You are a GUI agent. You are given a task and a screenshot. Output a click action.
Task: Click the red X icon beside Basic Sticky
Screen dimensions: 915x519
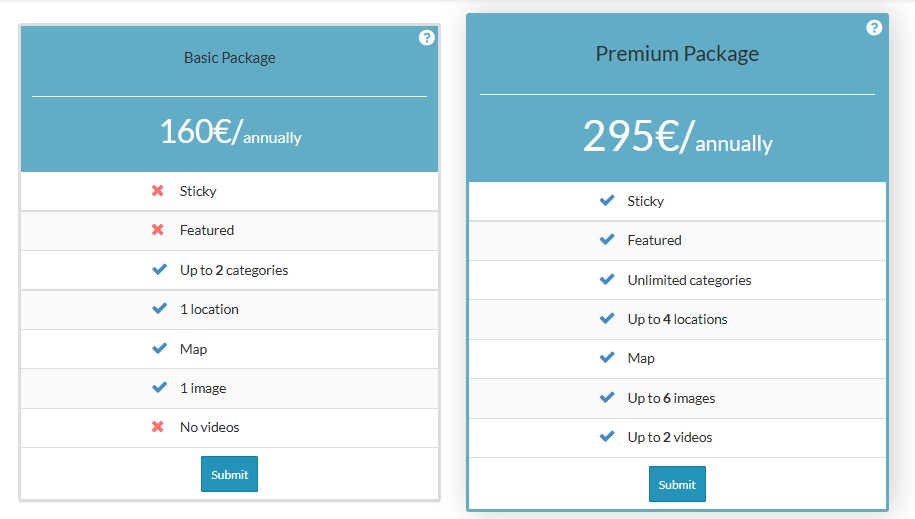158,191
